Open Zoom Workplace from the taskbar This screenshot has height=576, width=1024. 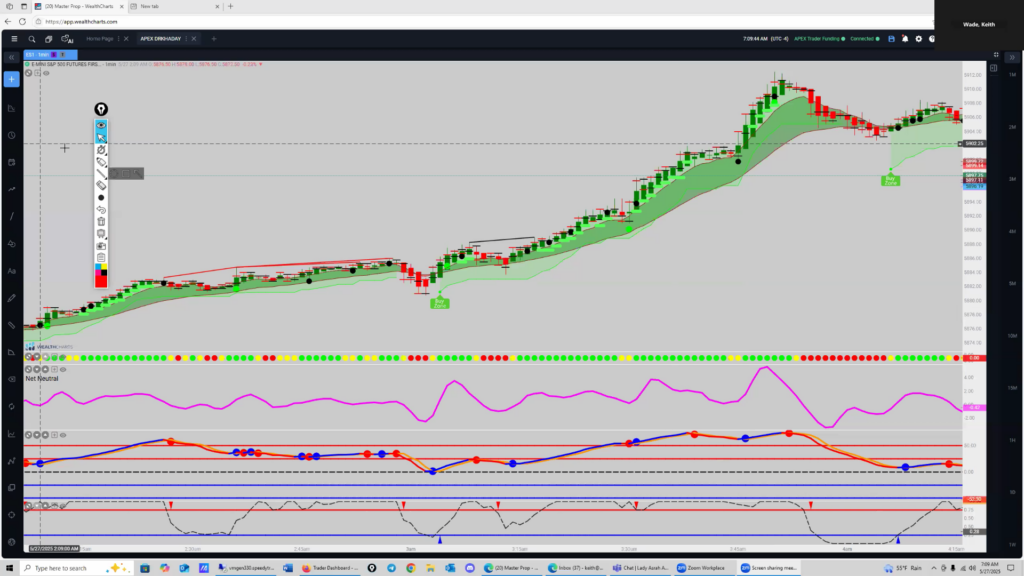701,568
